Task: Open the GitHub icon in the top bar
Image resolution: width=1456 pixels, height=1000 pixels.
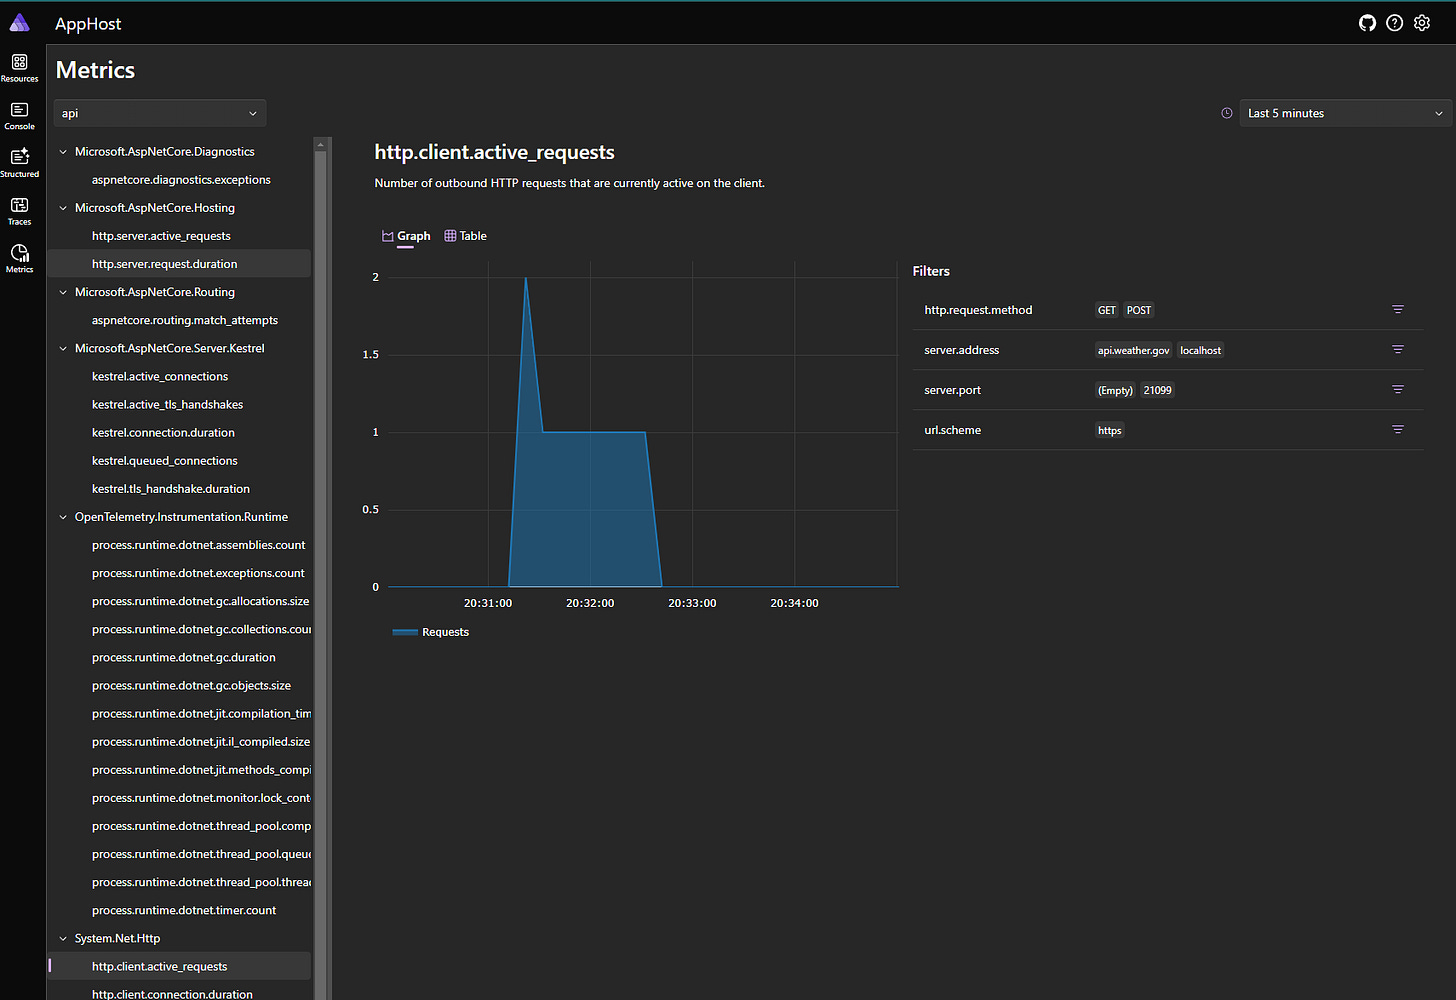Action: click(1367, 22)
